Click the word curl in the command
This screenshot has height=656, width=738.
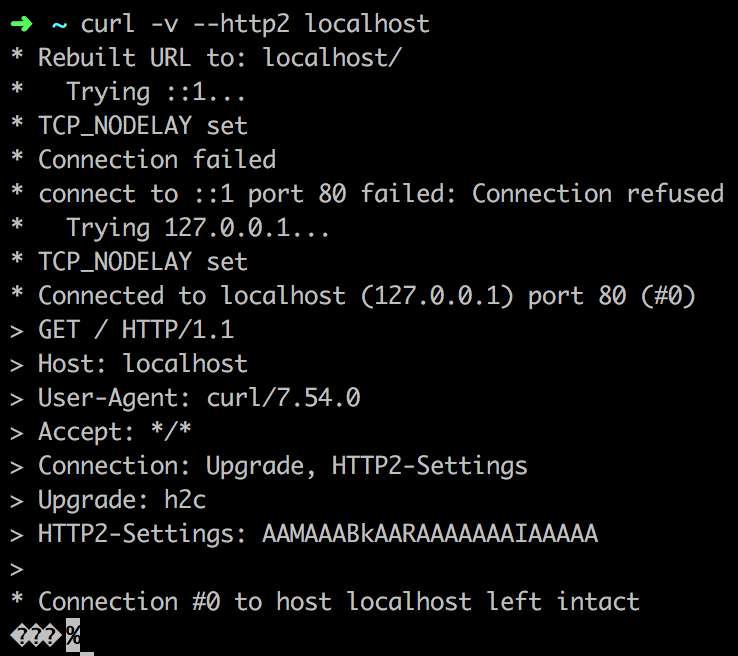click(108, 23)
